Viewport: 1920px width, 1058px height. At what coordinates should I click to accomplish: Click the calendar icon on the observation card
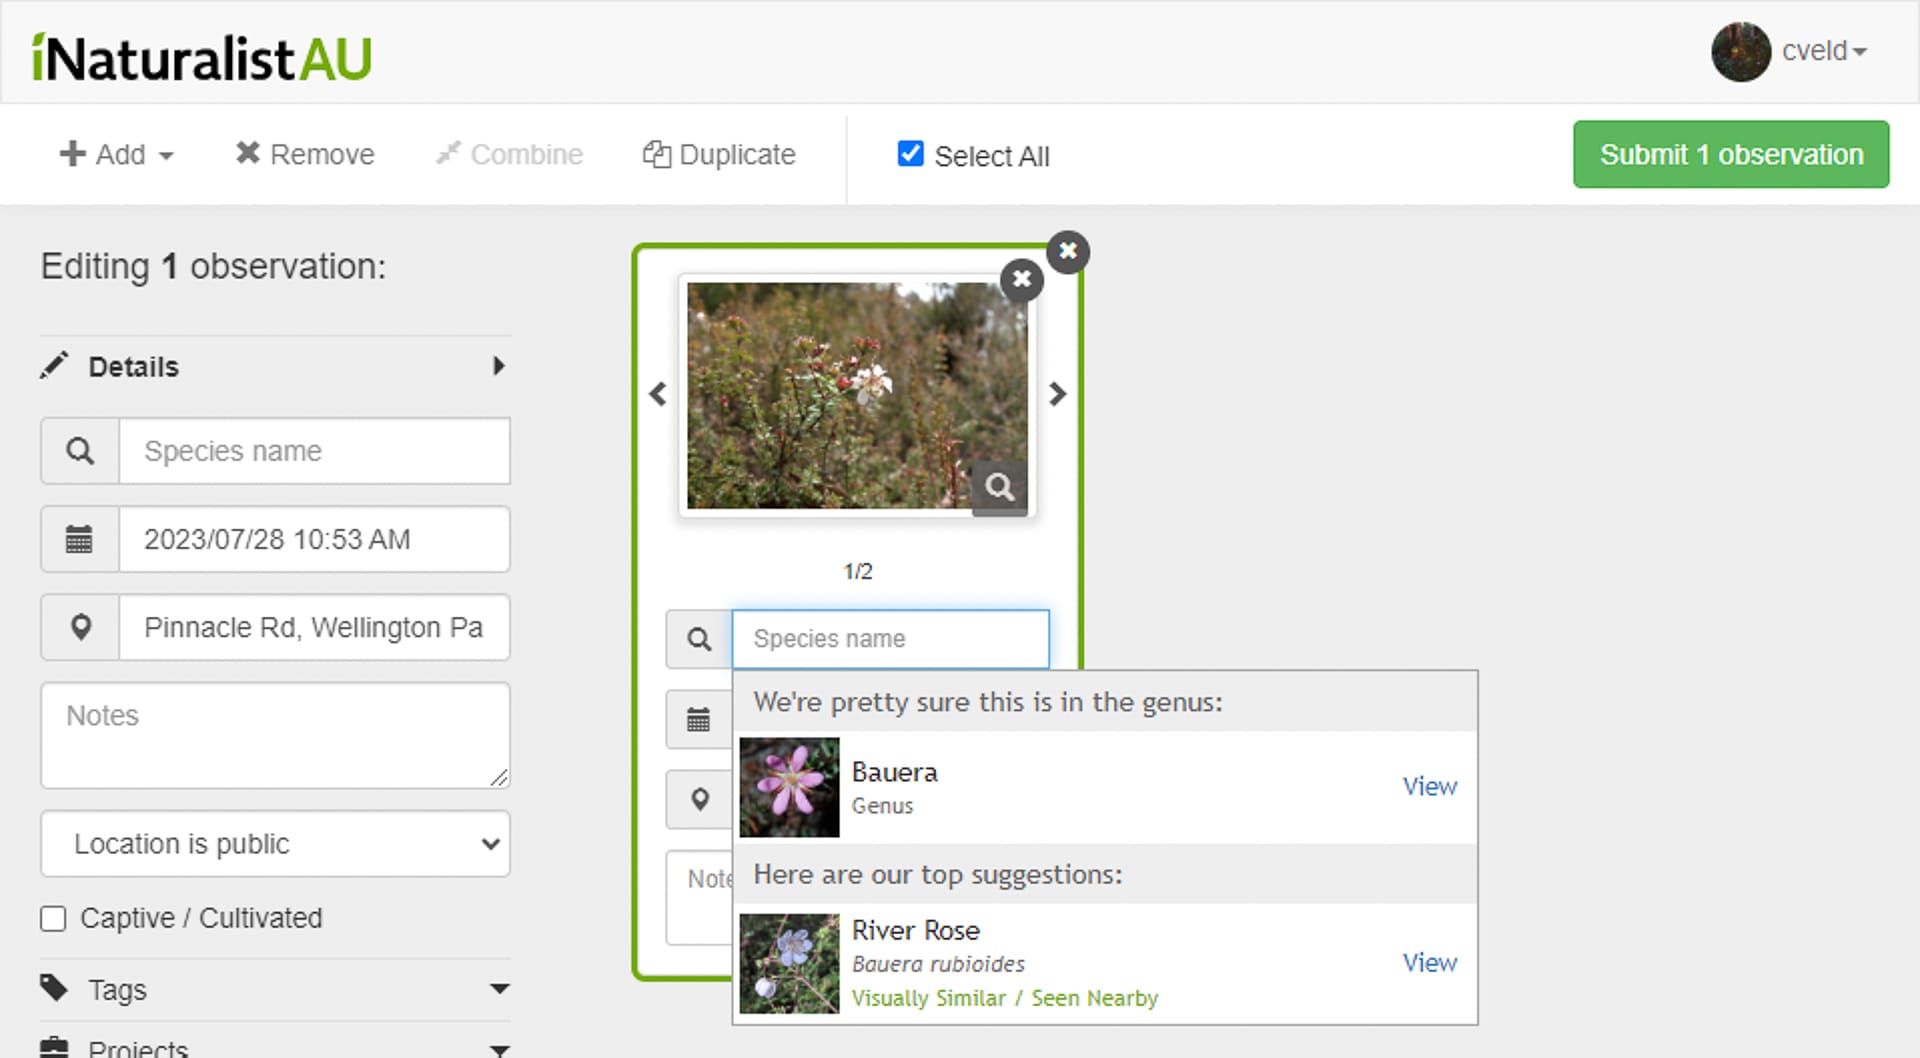[697, 719]
